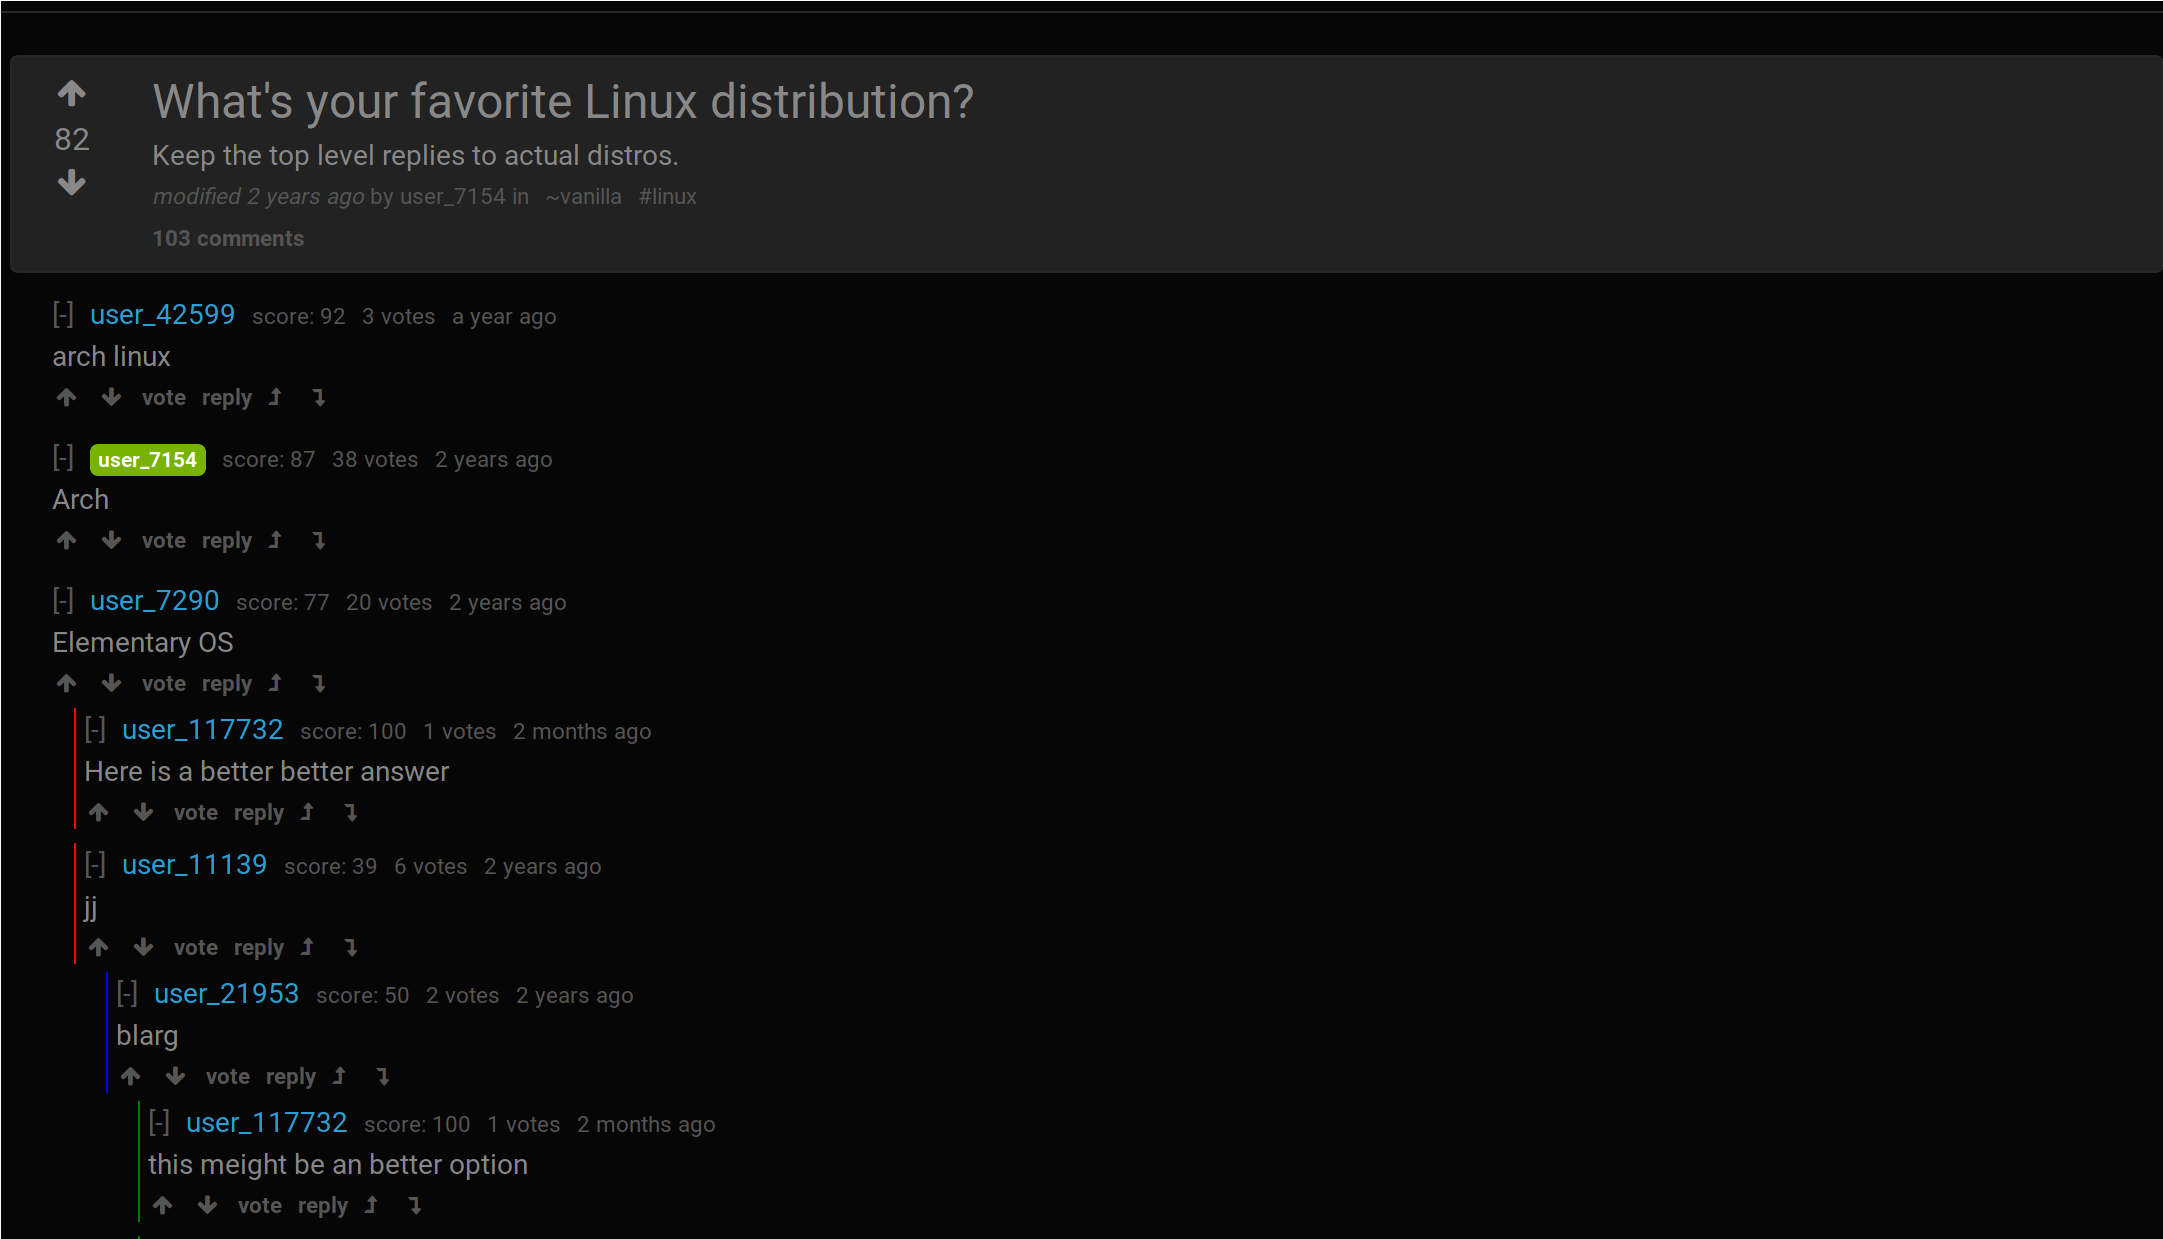Open the 103 comments link
This screenshot has height=1239, width=2163.
click(228, 239)
